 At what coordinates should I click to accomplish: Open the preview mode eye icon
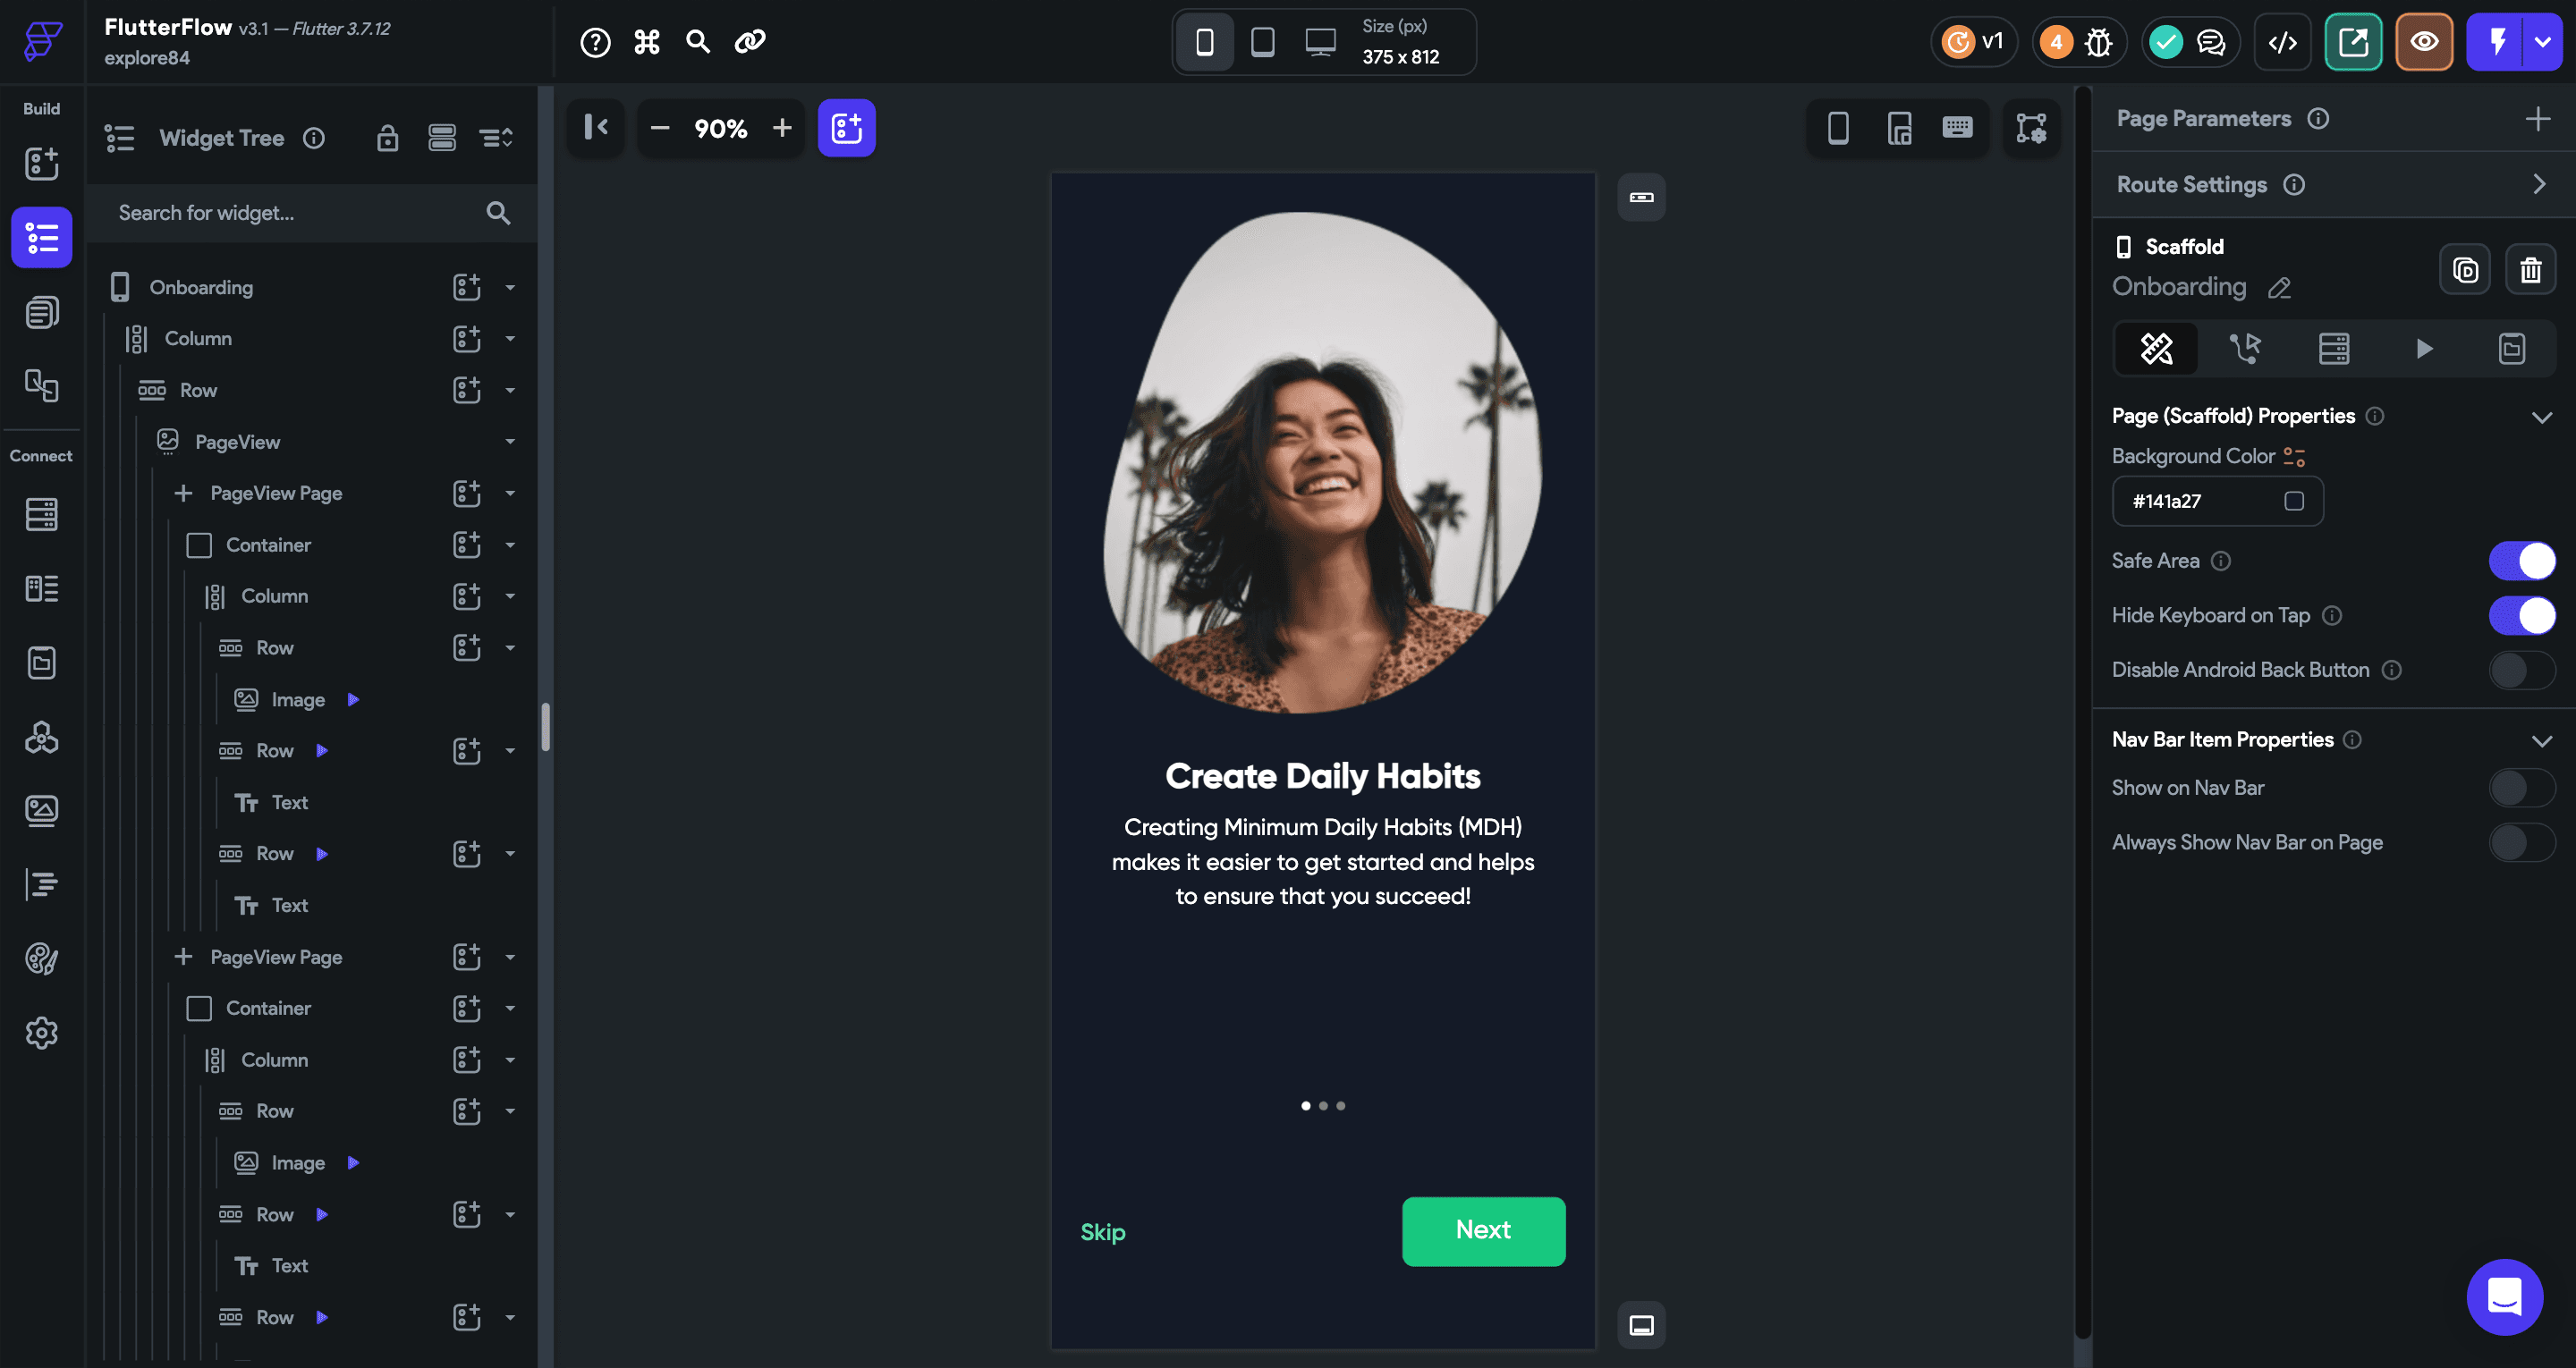click(x=2424, y=42)
